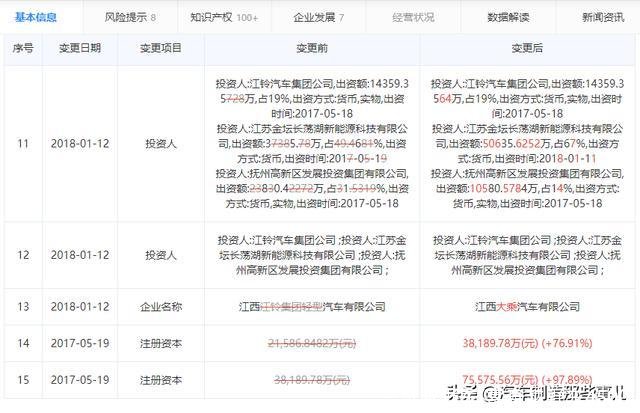Click the struck-through 21,586.8482万元 value
Screen dimensions: 640x413
[x=314, y=342]
